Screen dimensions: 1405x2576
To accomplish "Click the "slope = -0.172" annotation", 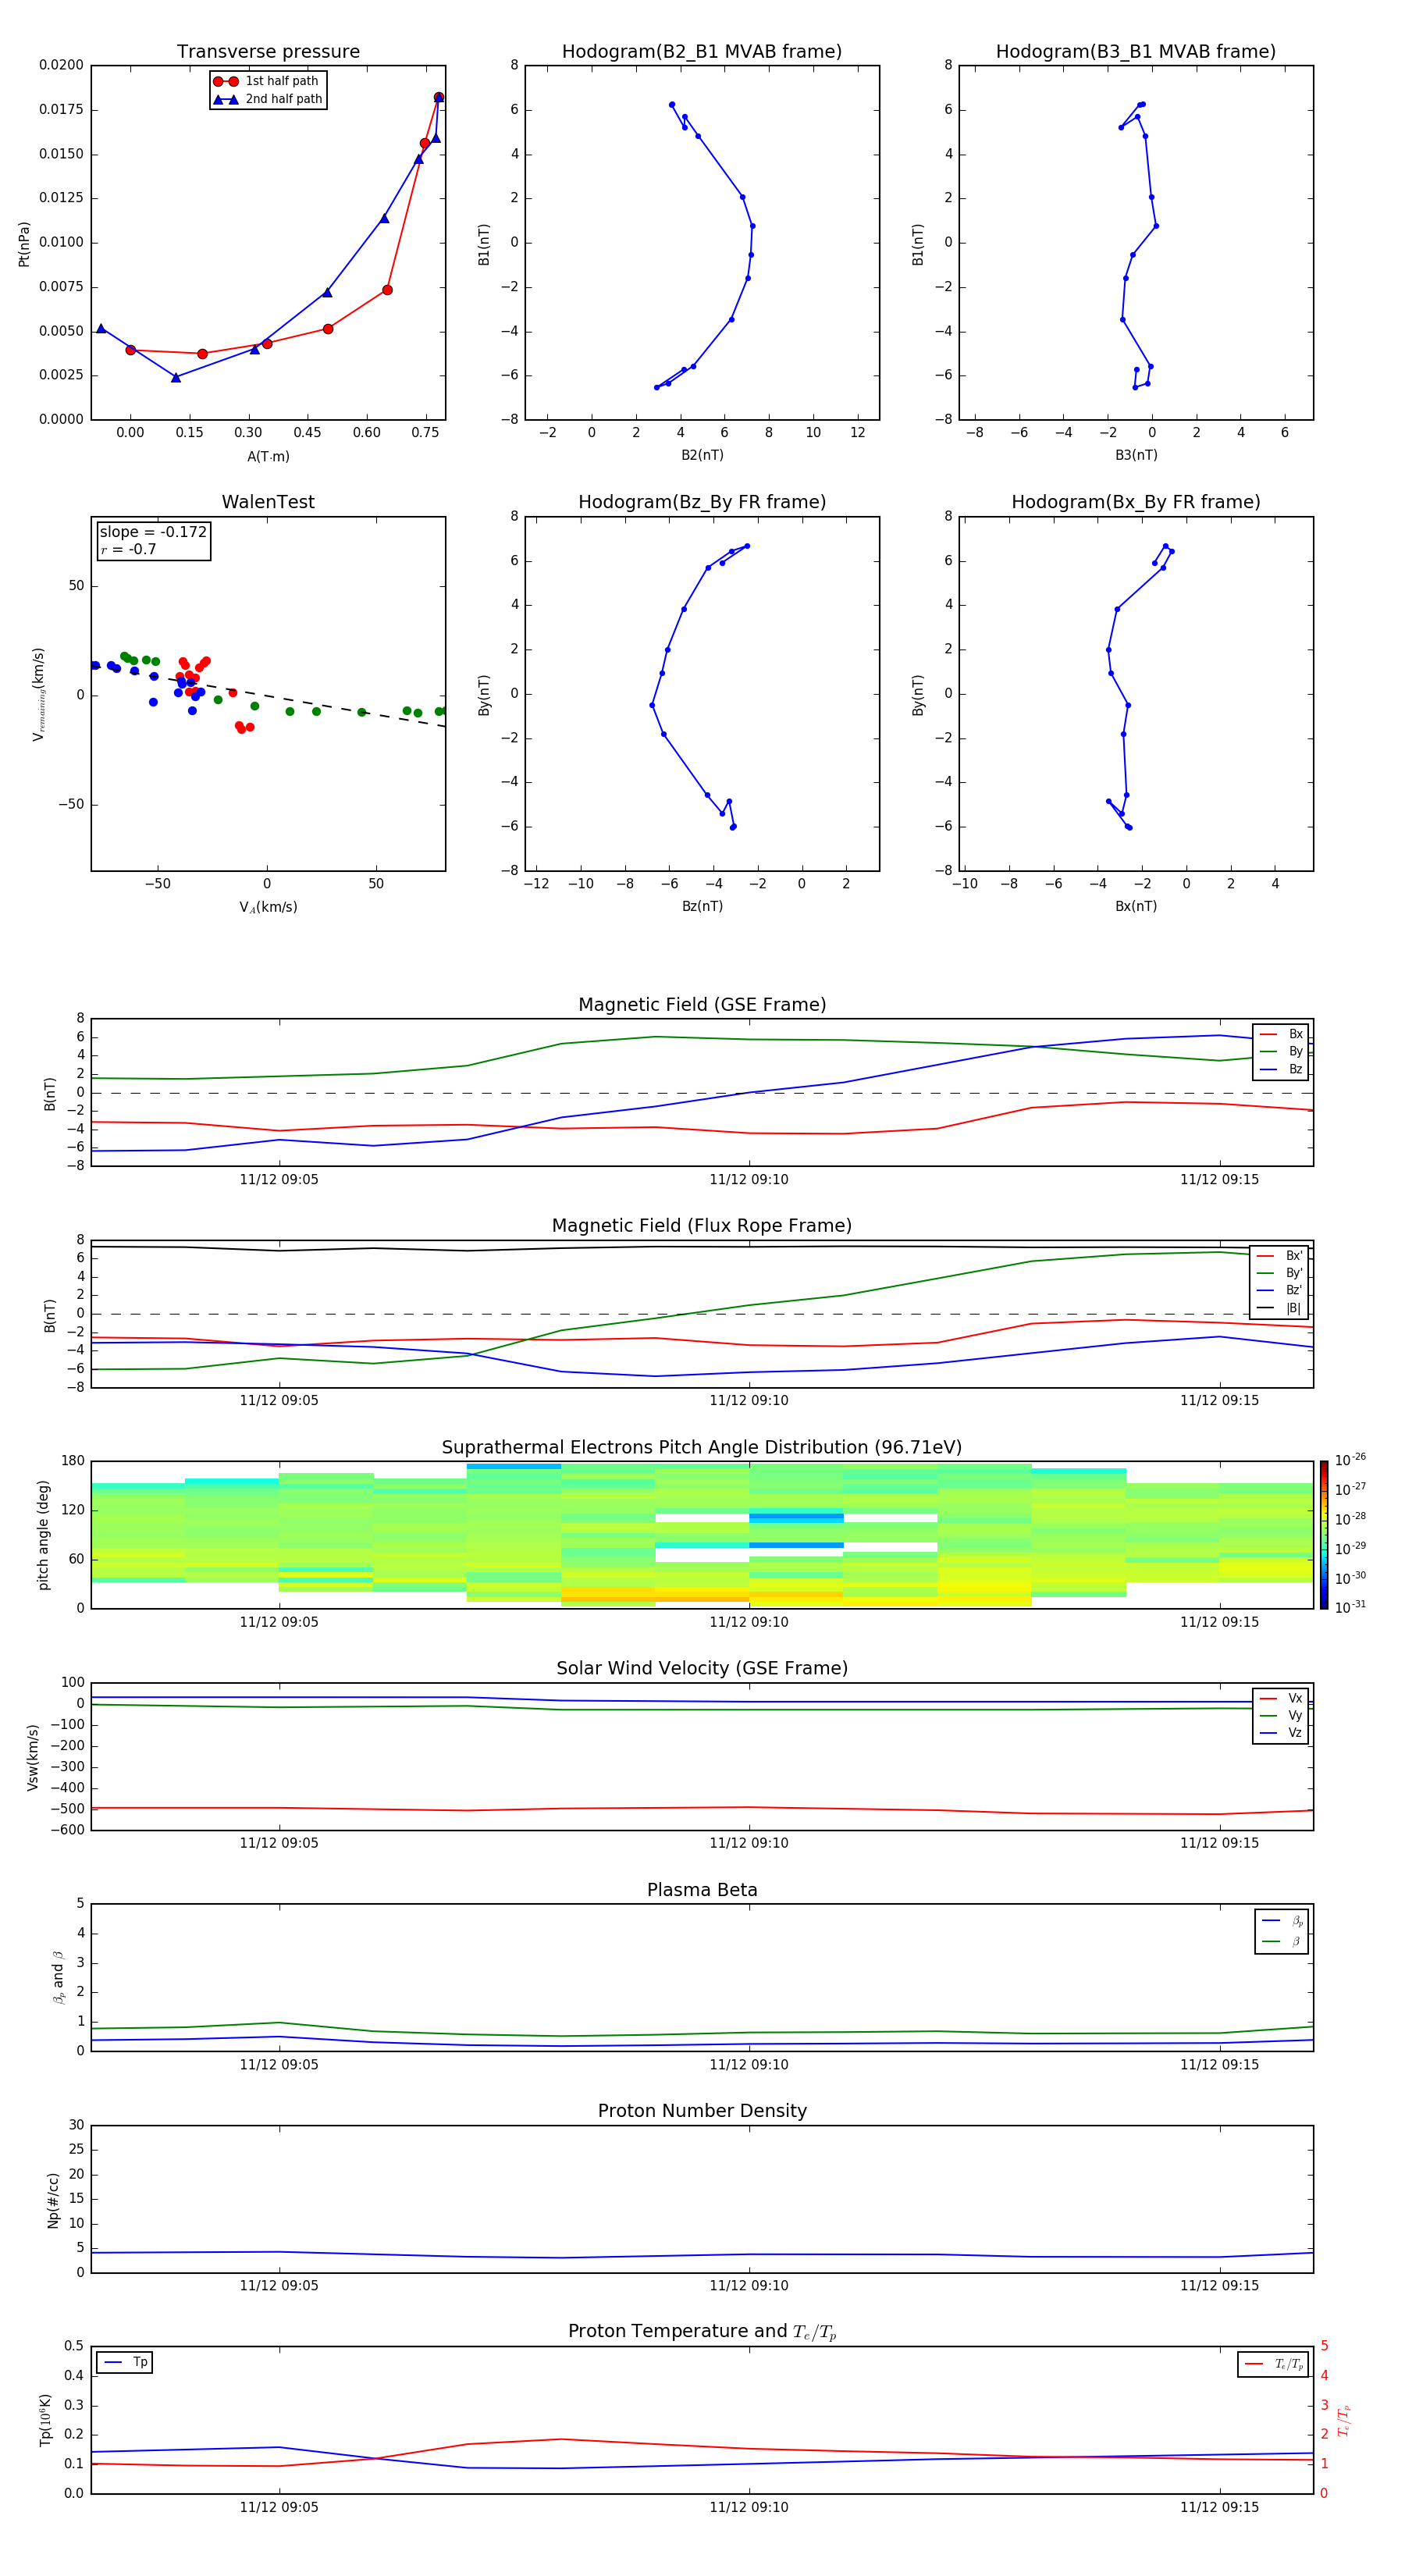I will [153, 532].
